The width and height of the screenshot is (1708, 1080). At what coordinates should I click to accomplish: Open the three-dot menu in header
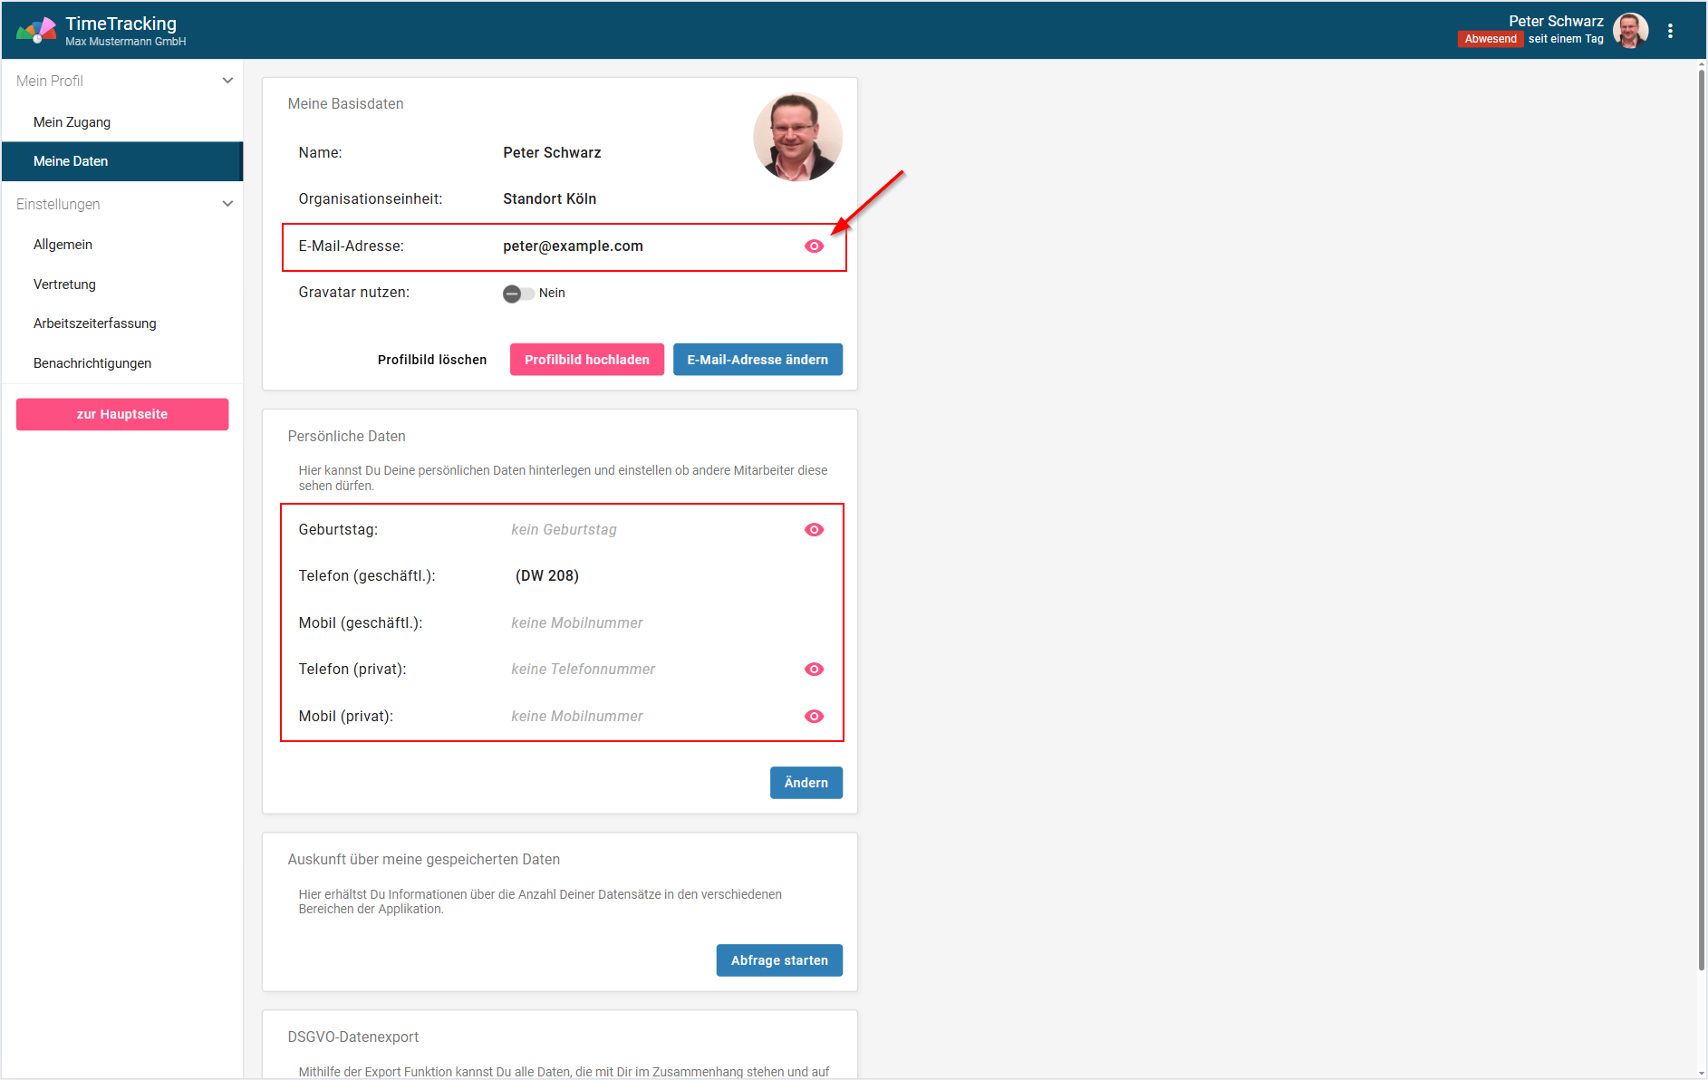[x=1670, y=31]
